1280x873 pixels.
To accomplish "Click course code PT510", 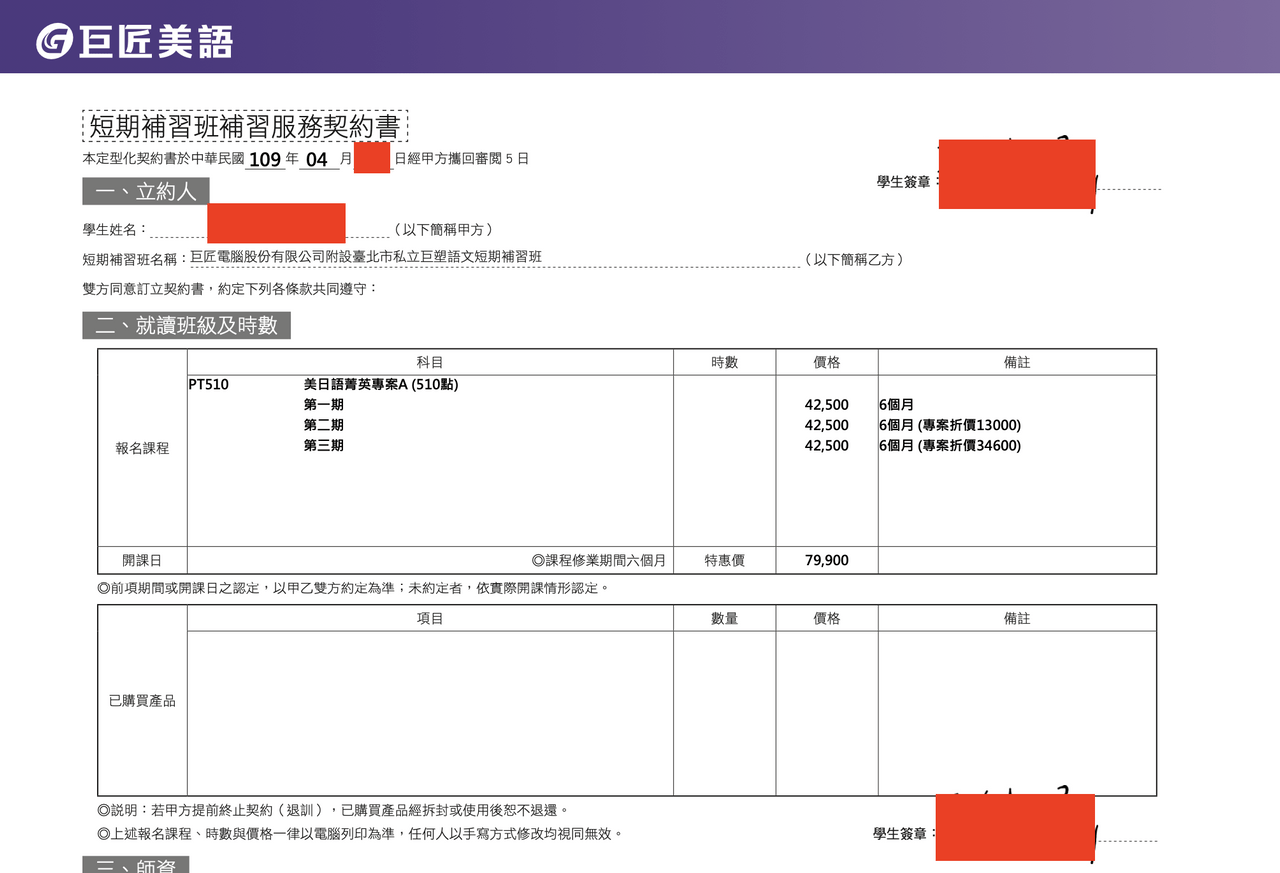I will (209, 384).
